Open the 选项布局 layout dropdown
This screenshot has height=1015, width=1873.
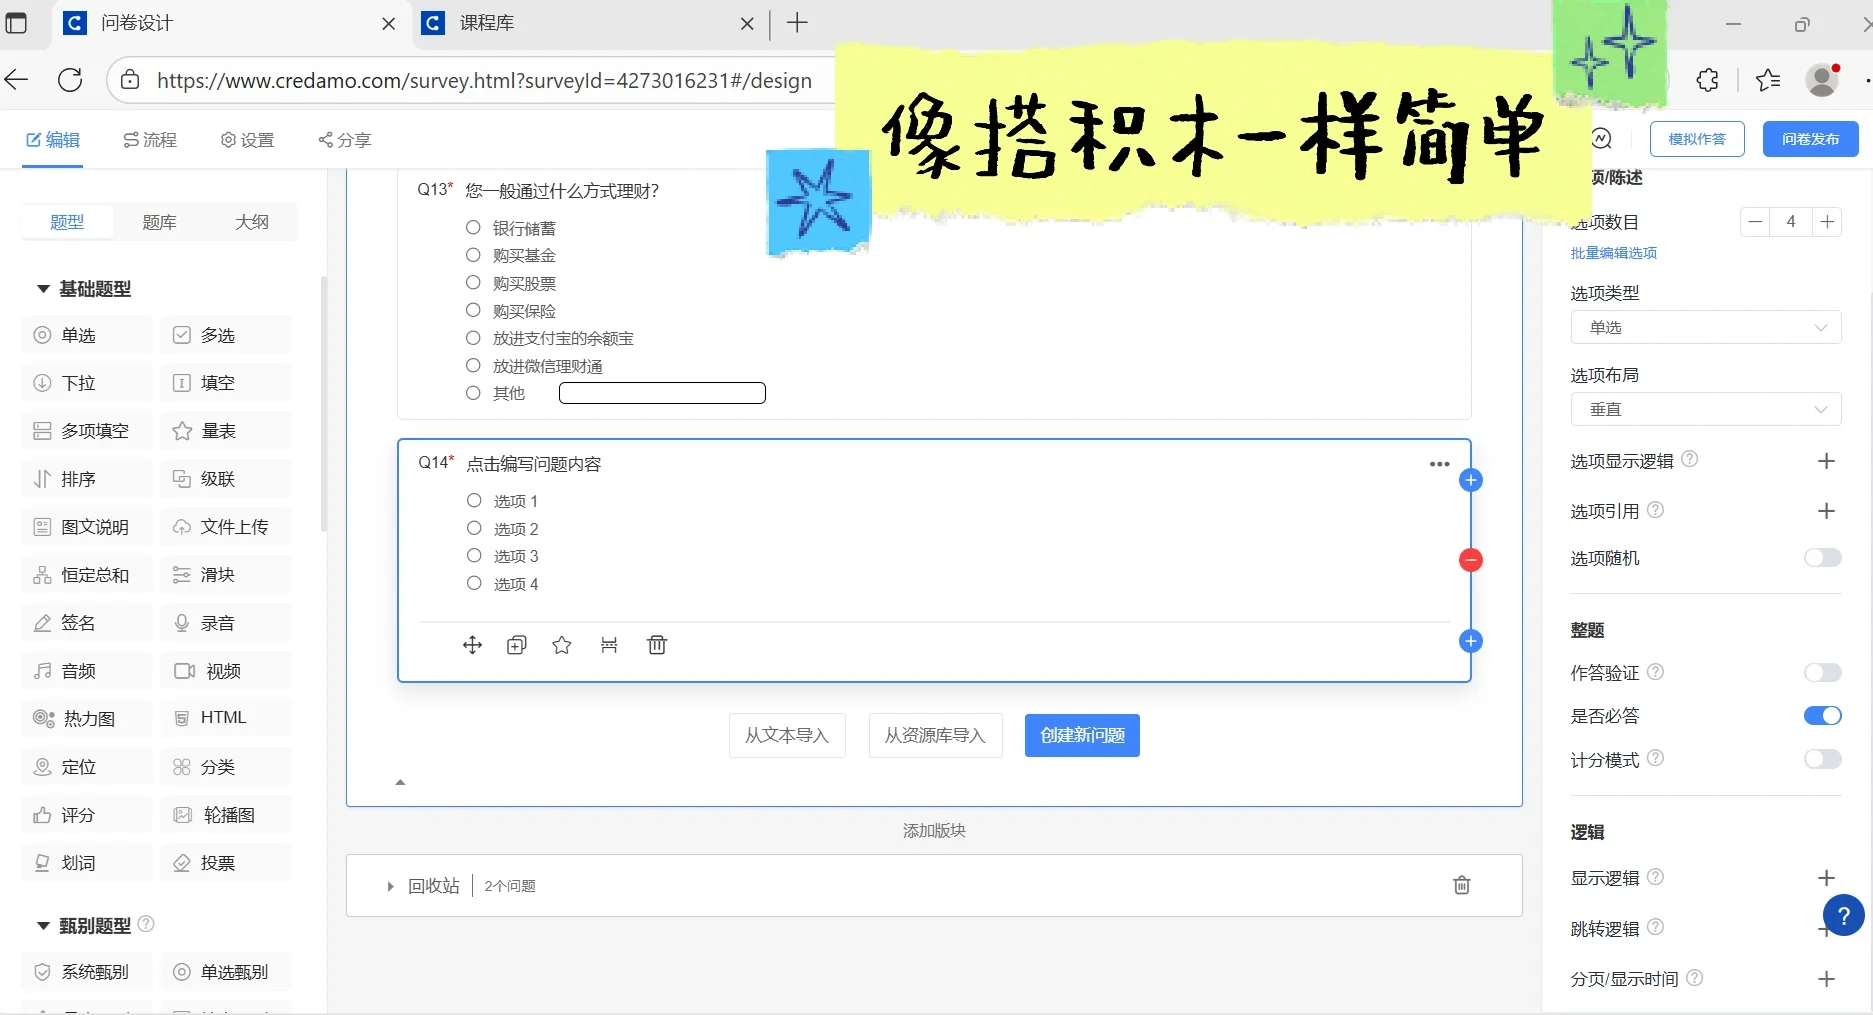point(1706,409)
